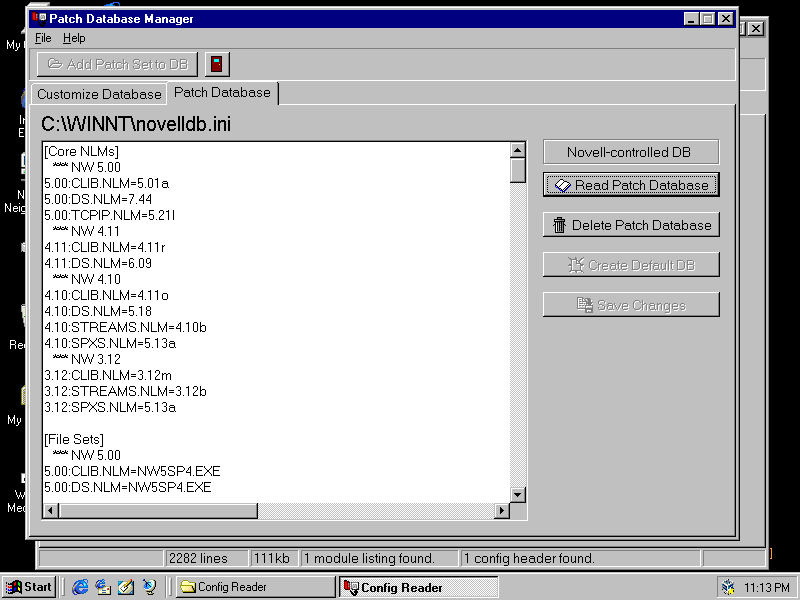Click the line 5.00:TCPIP.NLM=5.21l
This screenshot has height=600, width=800.
coord(110,215)
